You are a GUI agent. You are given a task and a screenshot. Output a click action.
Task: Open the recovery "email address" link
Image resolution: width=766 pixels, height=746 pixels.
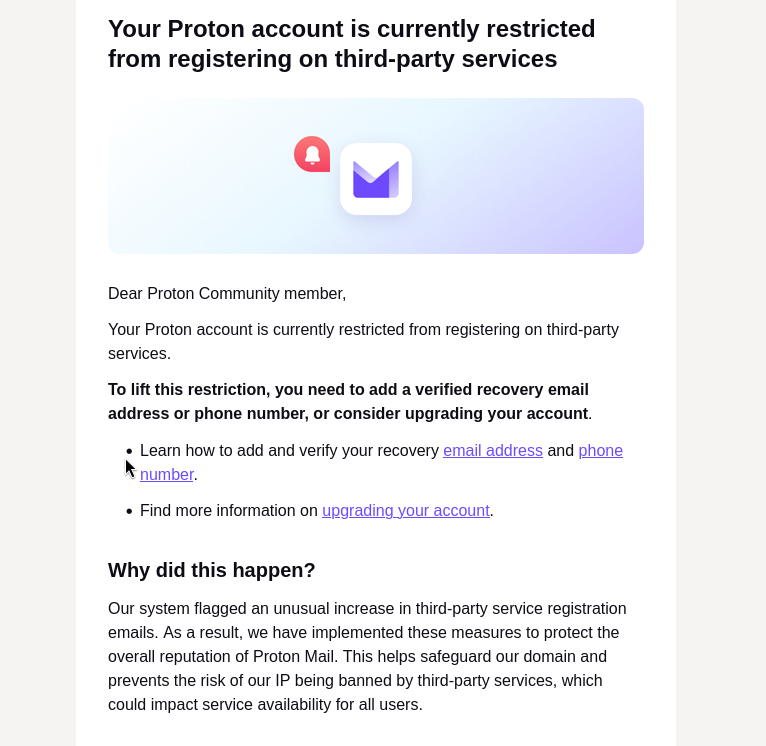[x=493, y=450]
